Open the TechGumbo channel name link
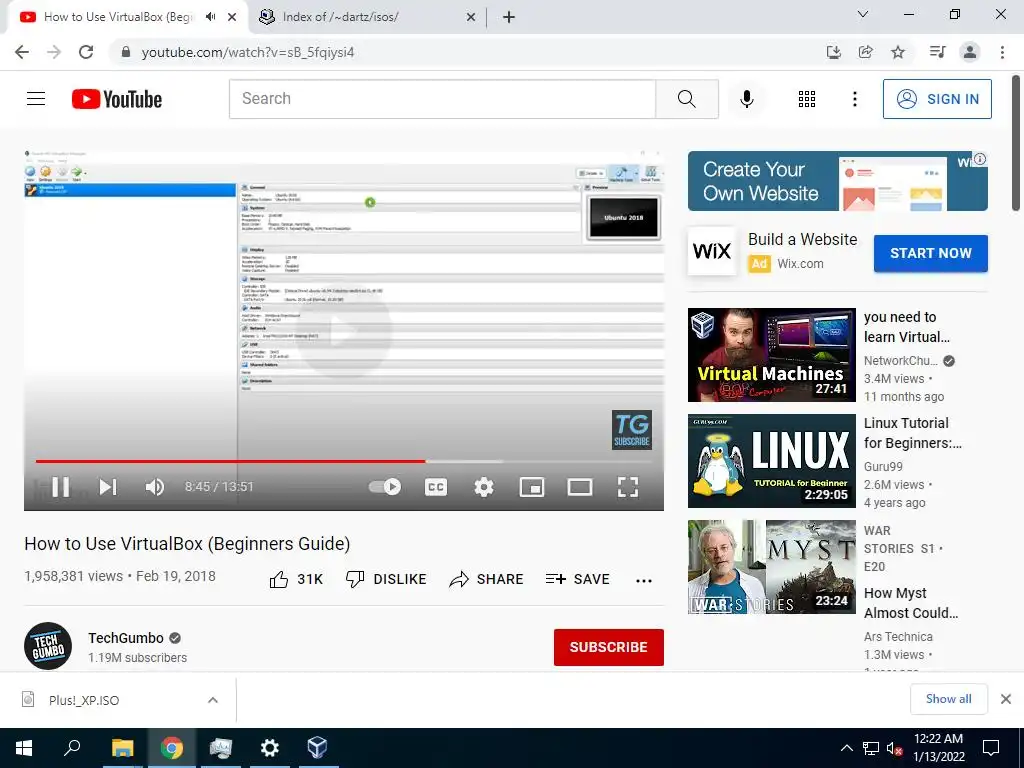 pos(126,638)
